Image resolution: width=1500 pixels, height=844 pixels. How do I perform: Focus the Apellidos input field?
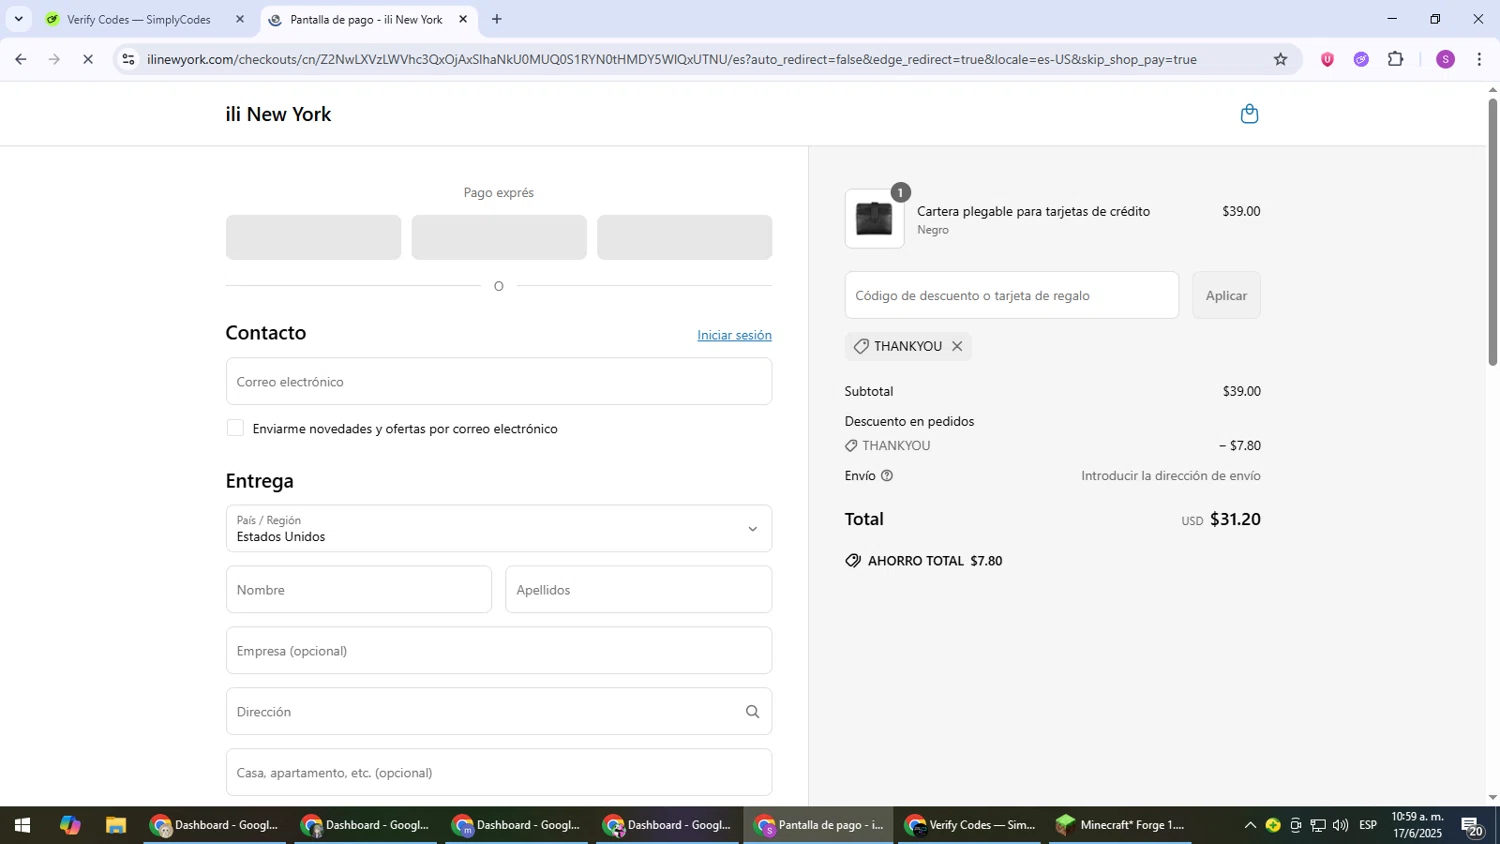click(639, 590)
